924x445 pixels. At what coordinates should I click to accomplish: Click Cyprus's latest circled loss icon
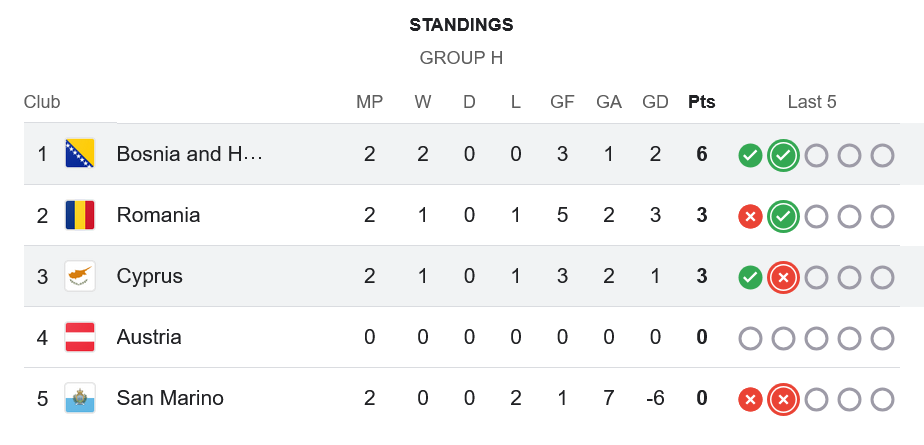tap(784, 277)
